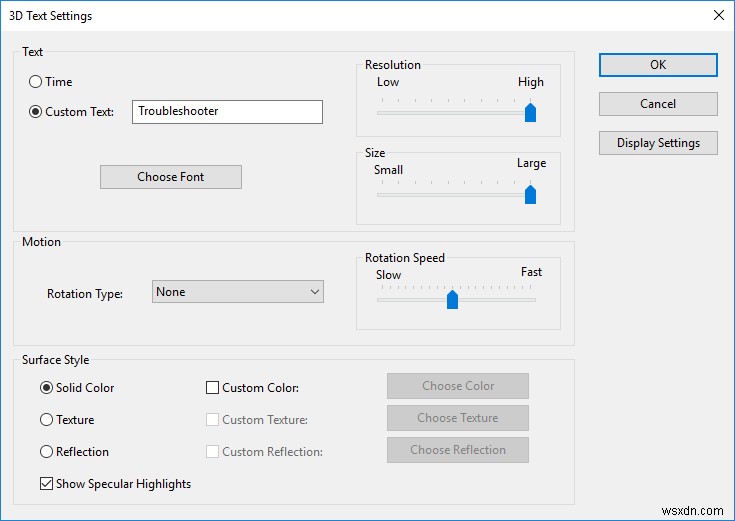Image resolution: width=735 pixels, height=521 pixels.
Task: Click the Resolution slider thumb
Action: [x=530, y=112]
